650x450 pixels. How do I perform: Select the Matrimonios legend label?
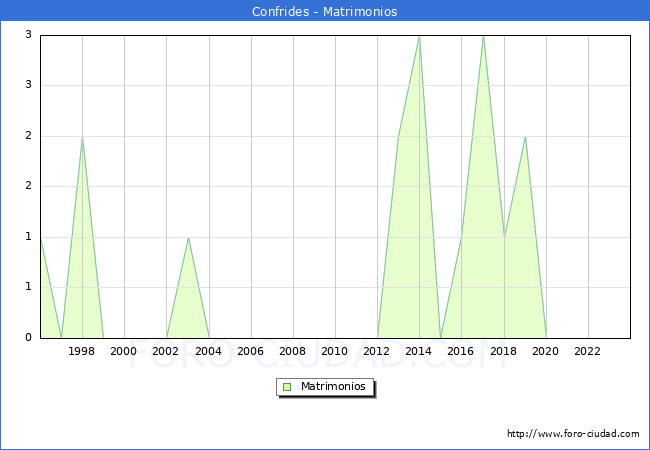(333, 387)
